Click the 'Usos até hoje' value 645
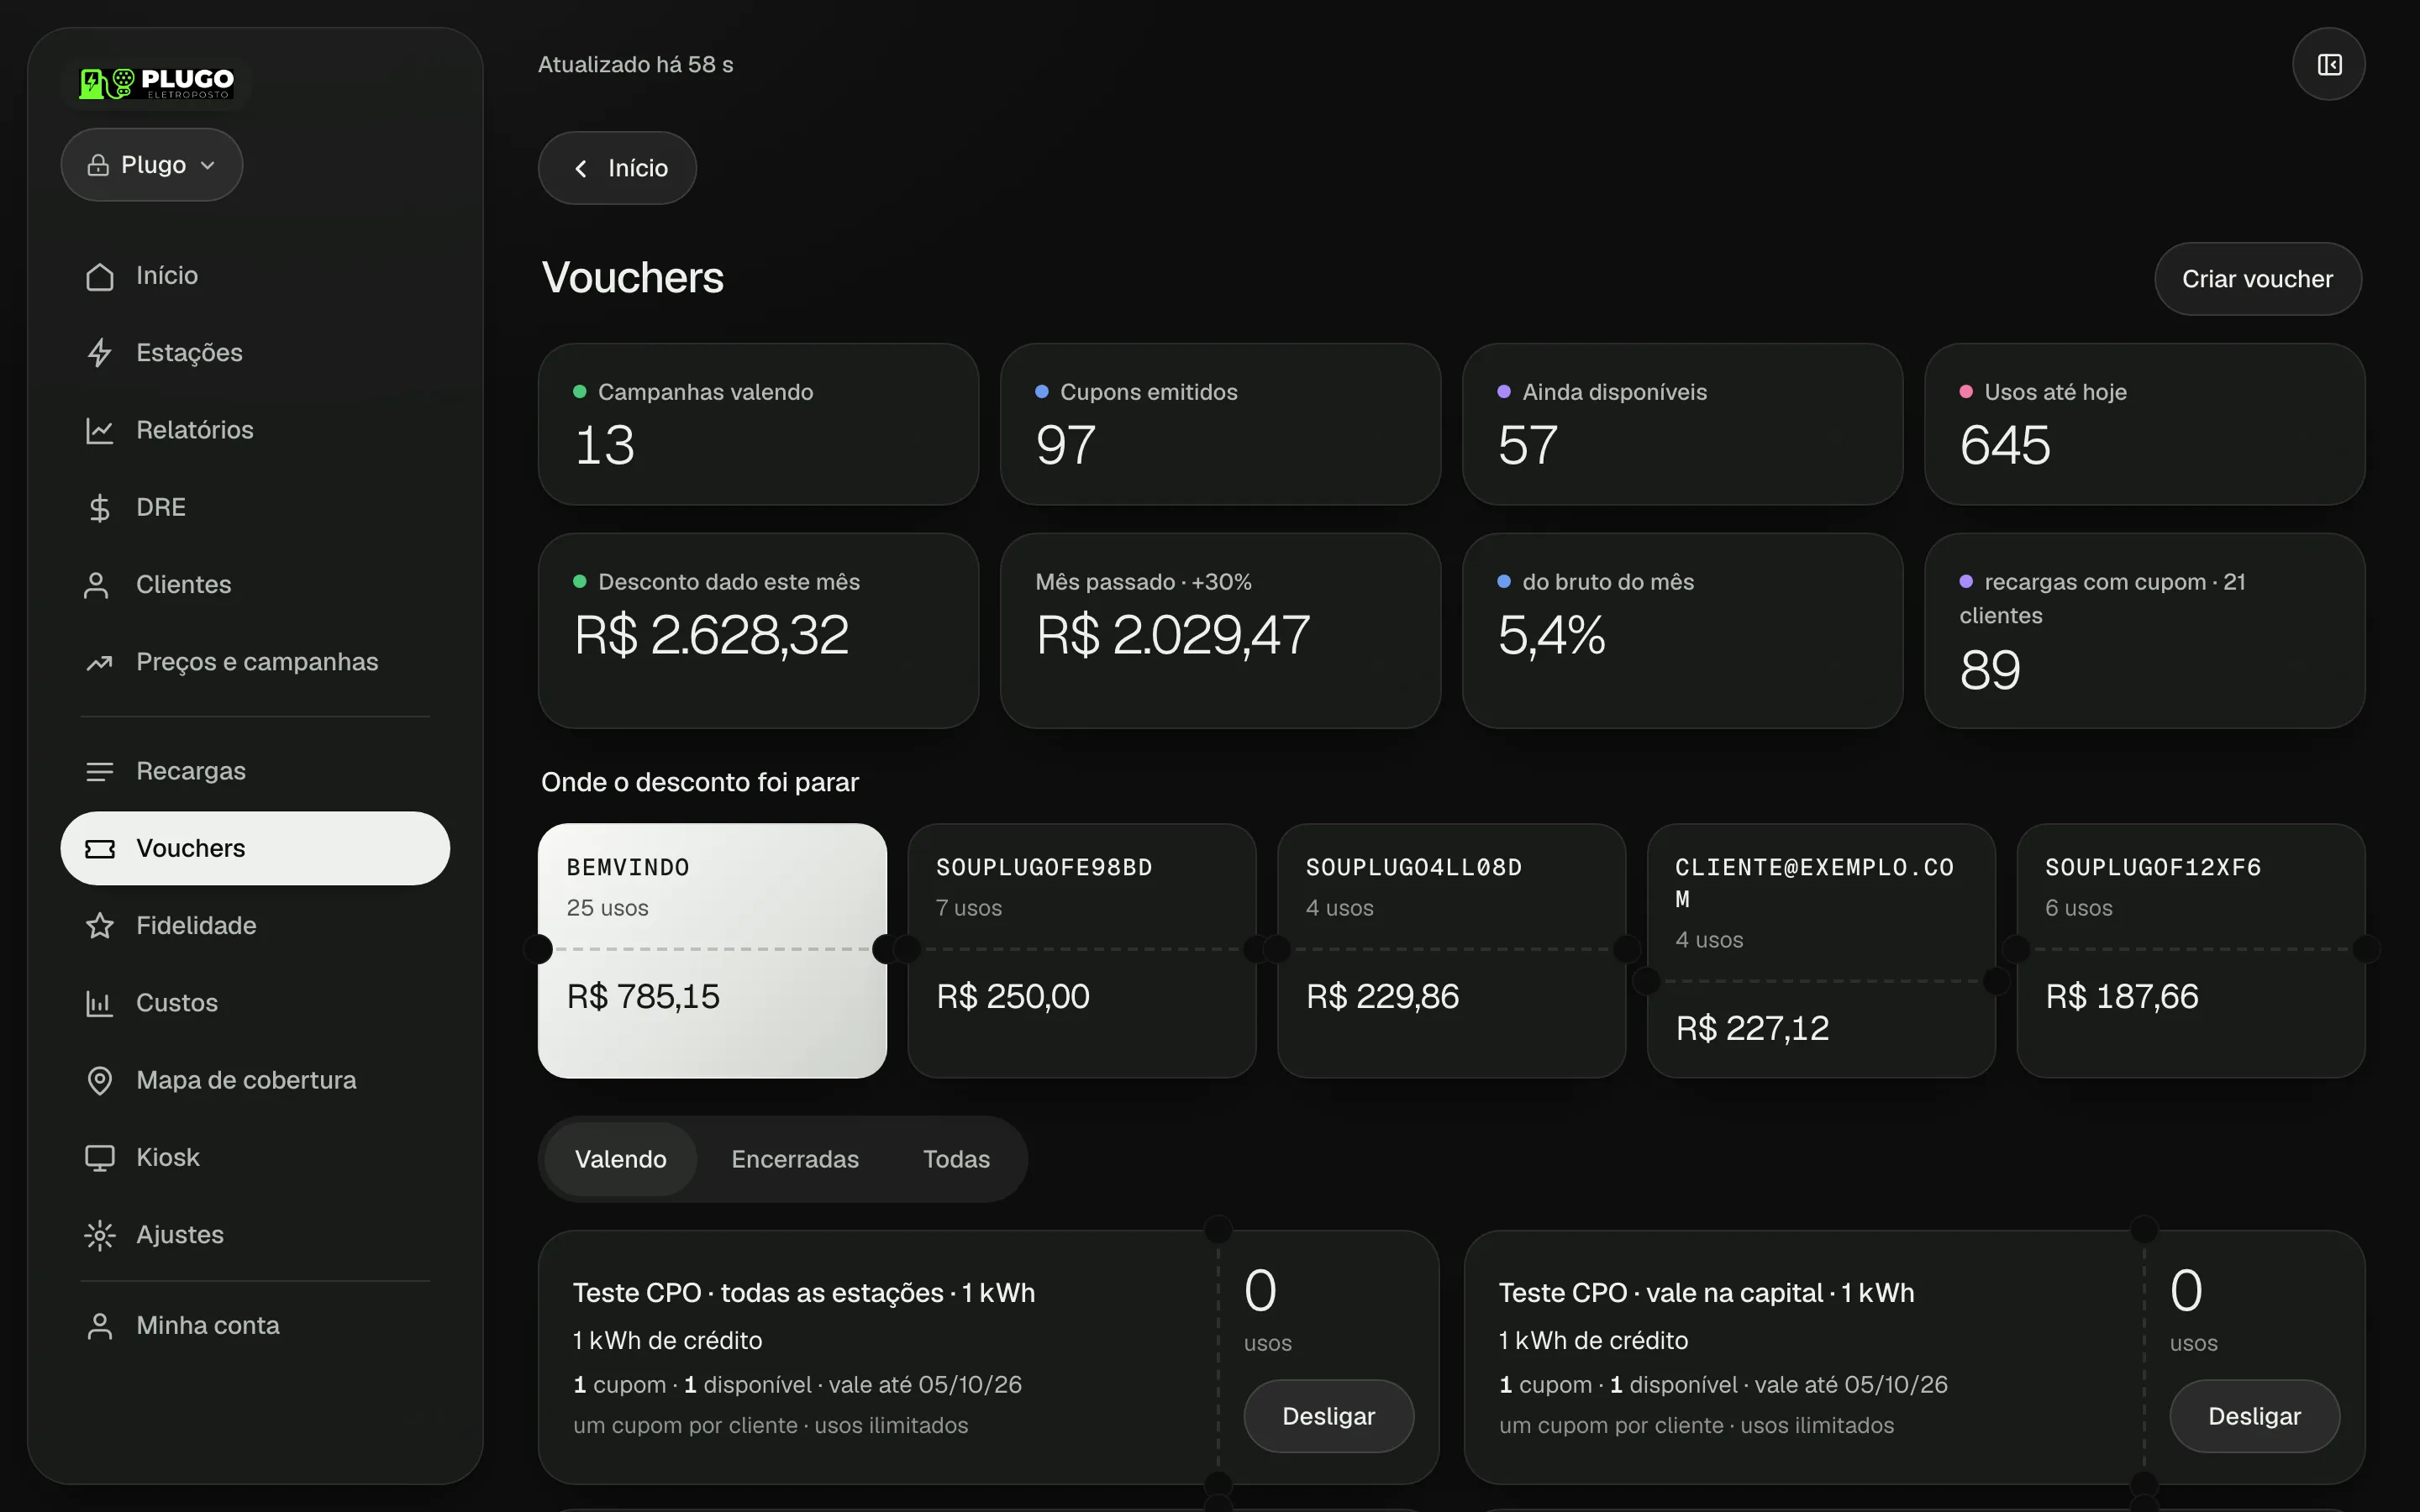The image size is (2420, 1512). [x=2005, y=446]
